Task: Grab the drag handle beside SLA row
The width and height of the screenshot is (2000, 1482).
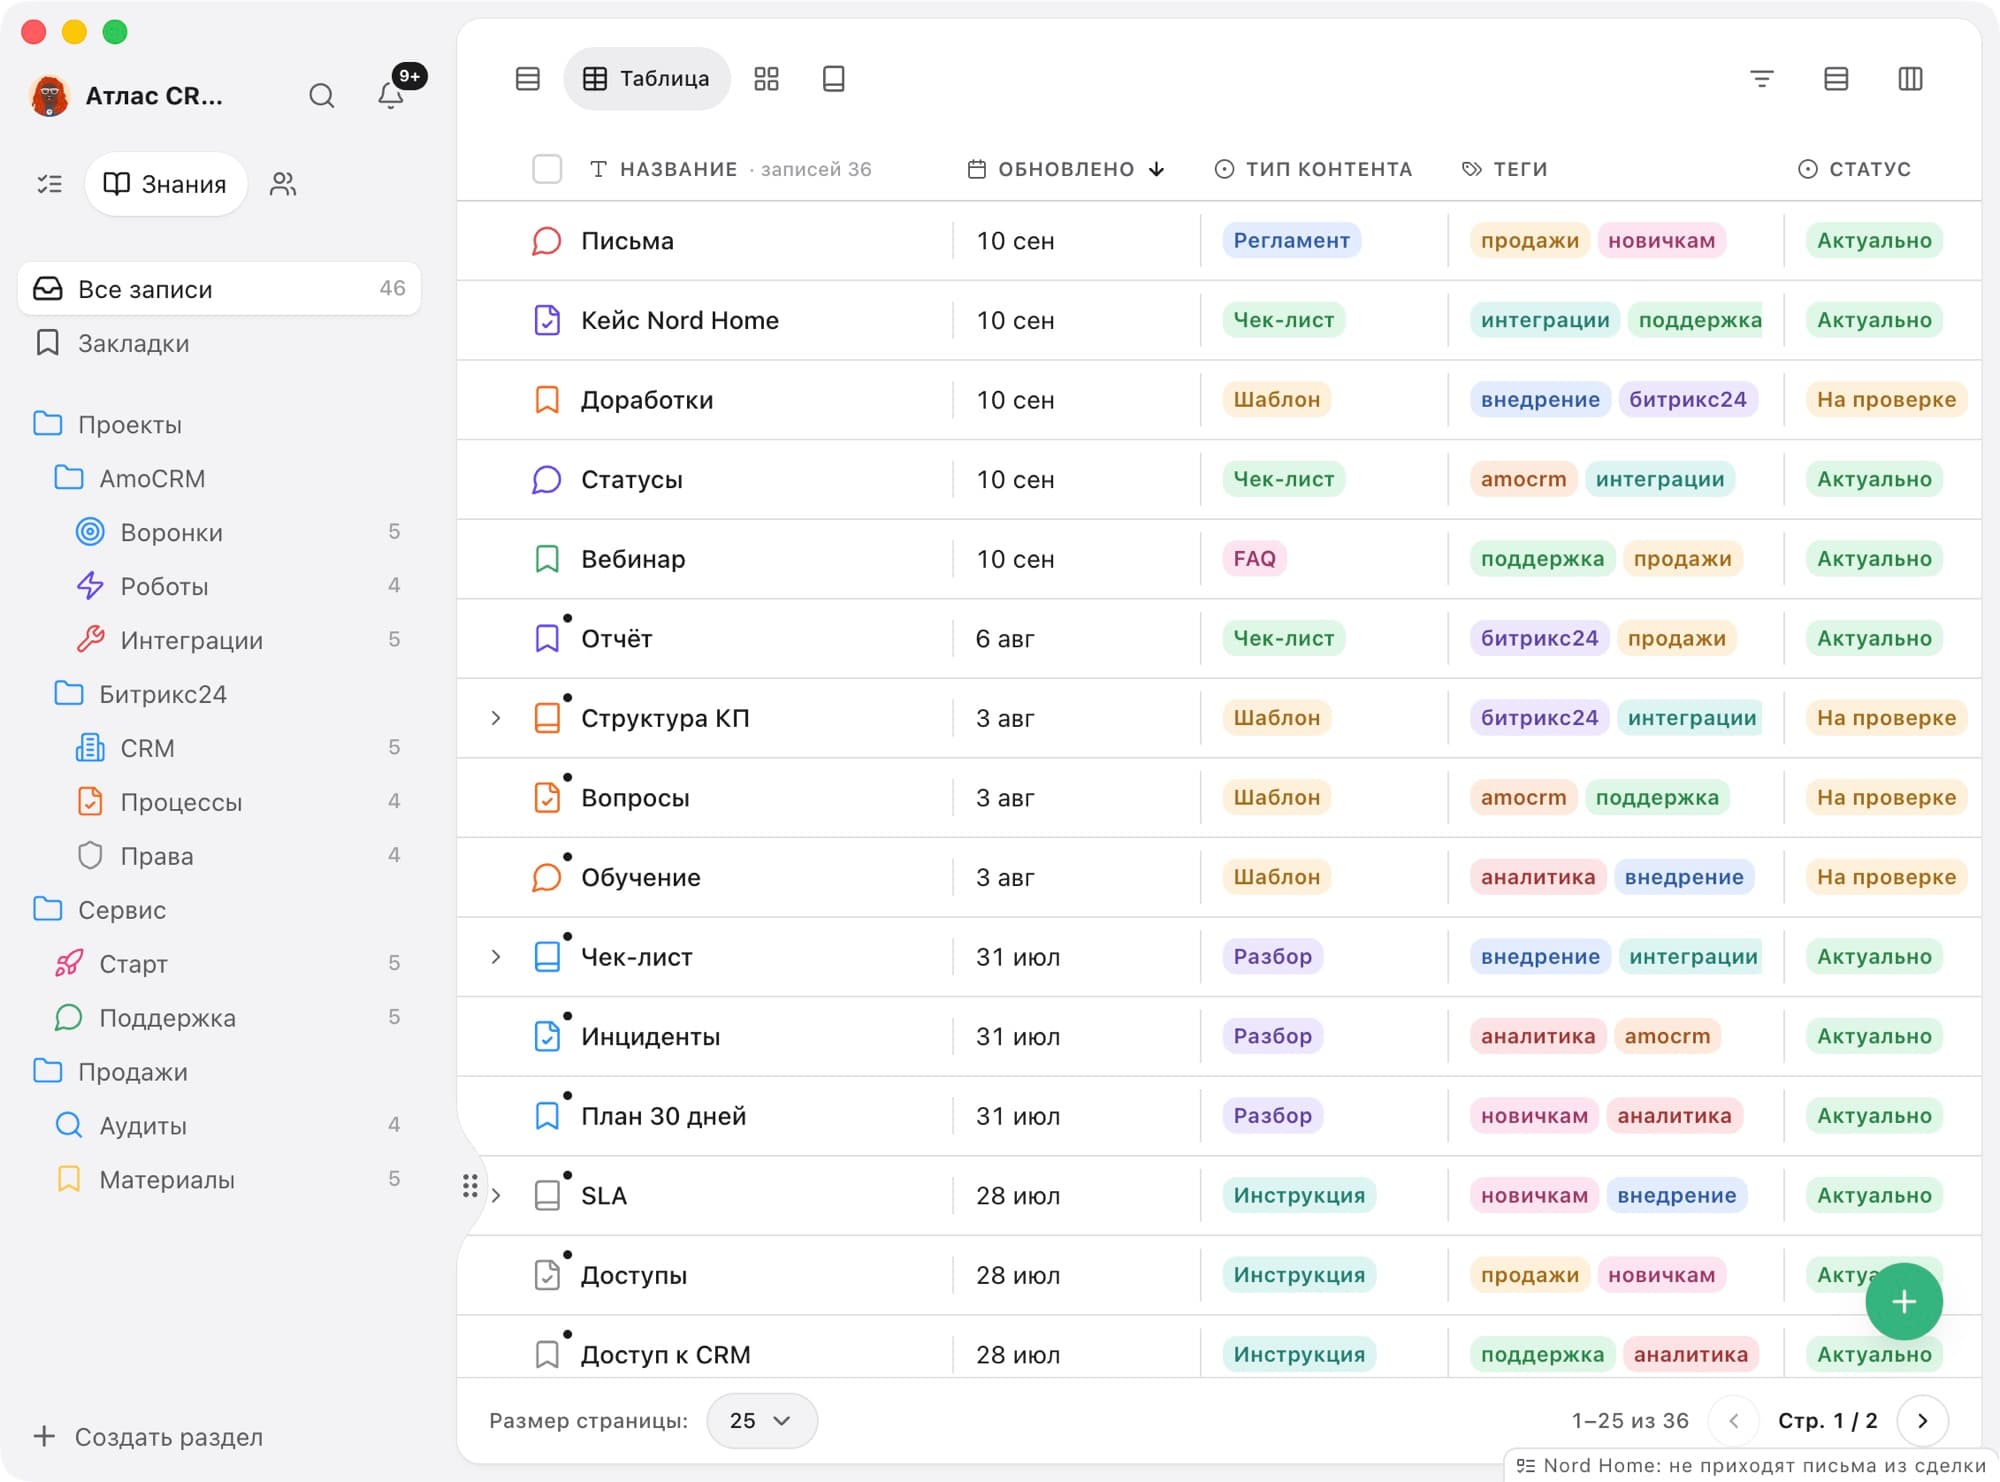Action: coord(470,1186)
